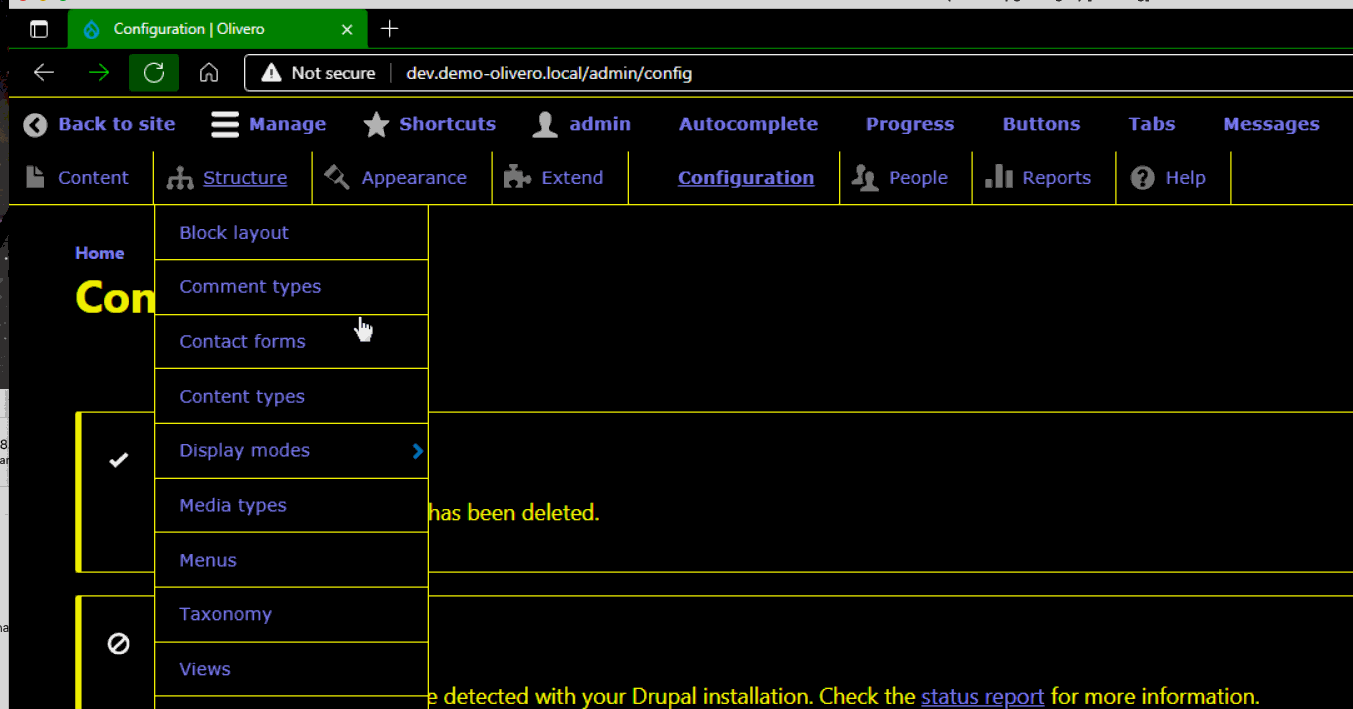Viewport: 1353px width, 709px height.
Task: Open the Help admin menu
Action: 1185,178
